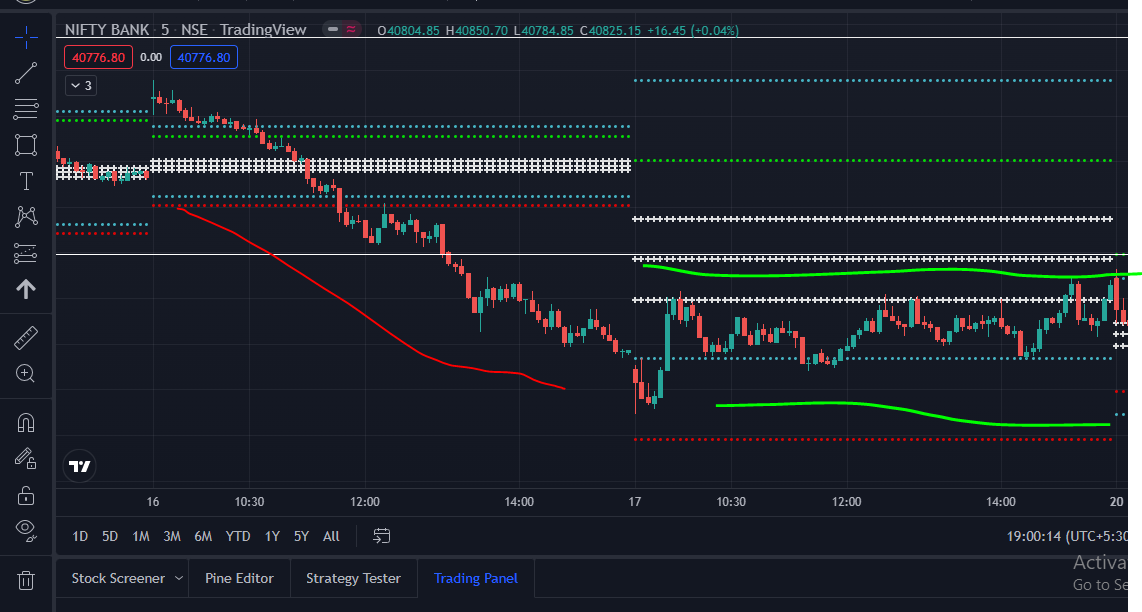Screen dimensions: 1142x612
Task: Set chart range to 5Y
Action: 302,536
